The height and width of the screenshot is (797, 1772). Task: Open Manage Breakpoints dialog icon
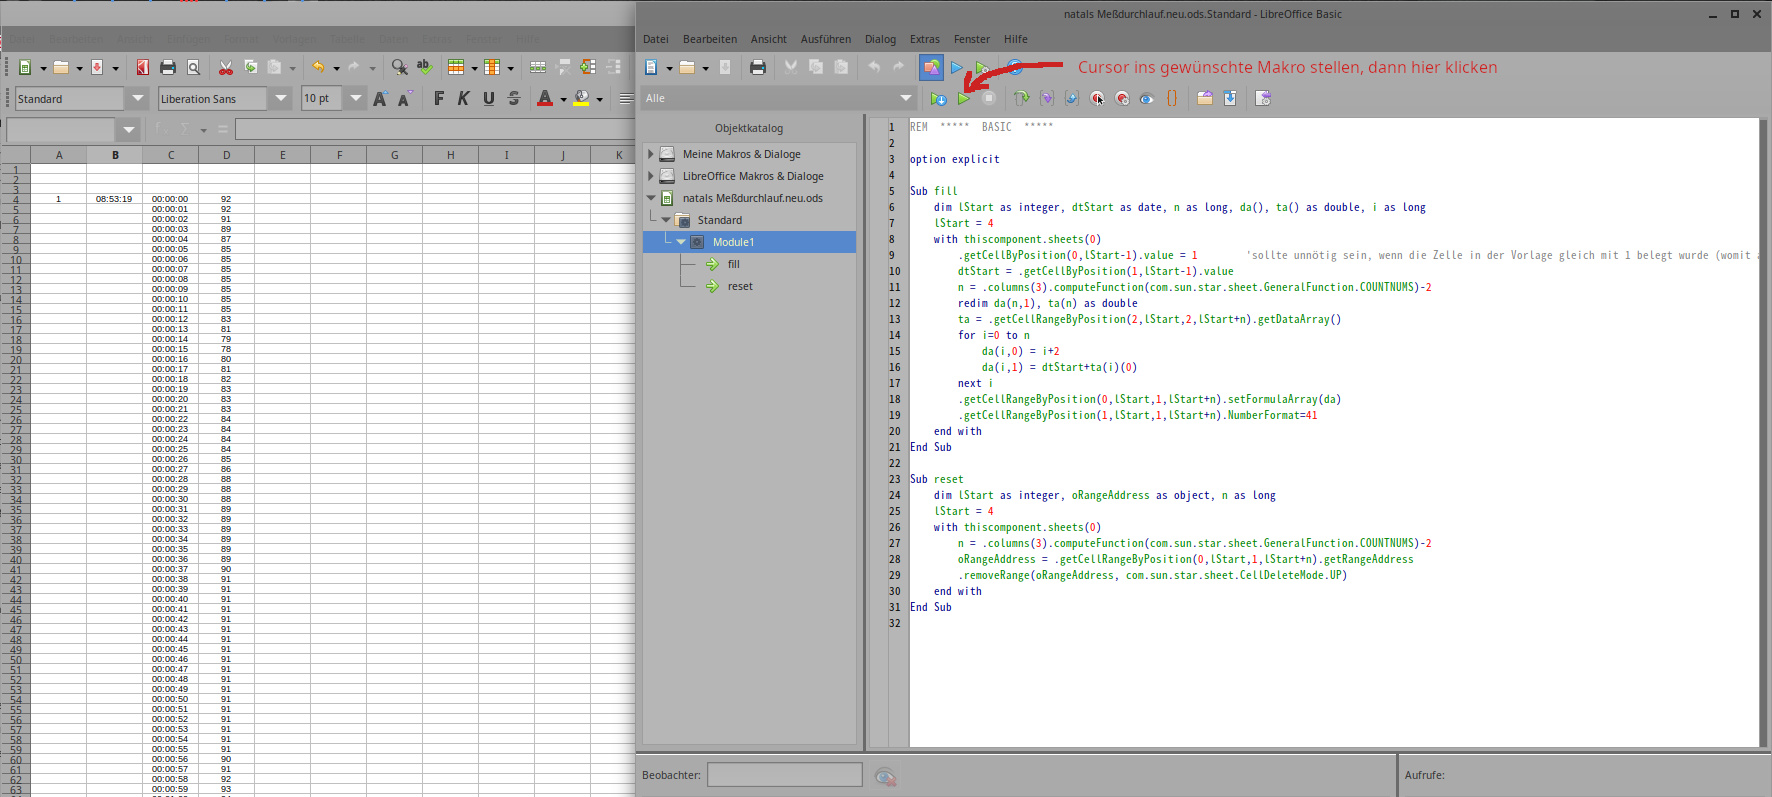point(1122,98)
